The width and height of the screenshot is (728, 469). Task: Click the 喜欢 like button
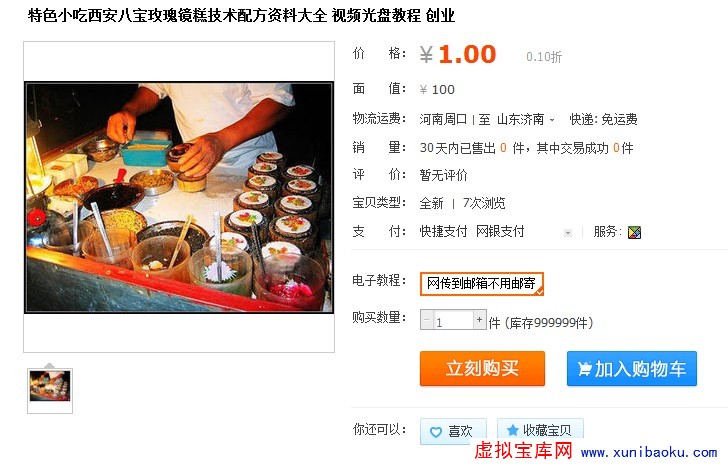click(x=453, y=431)
